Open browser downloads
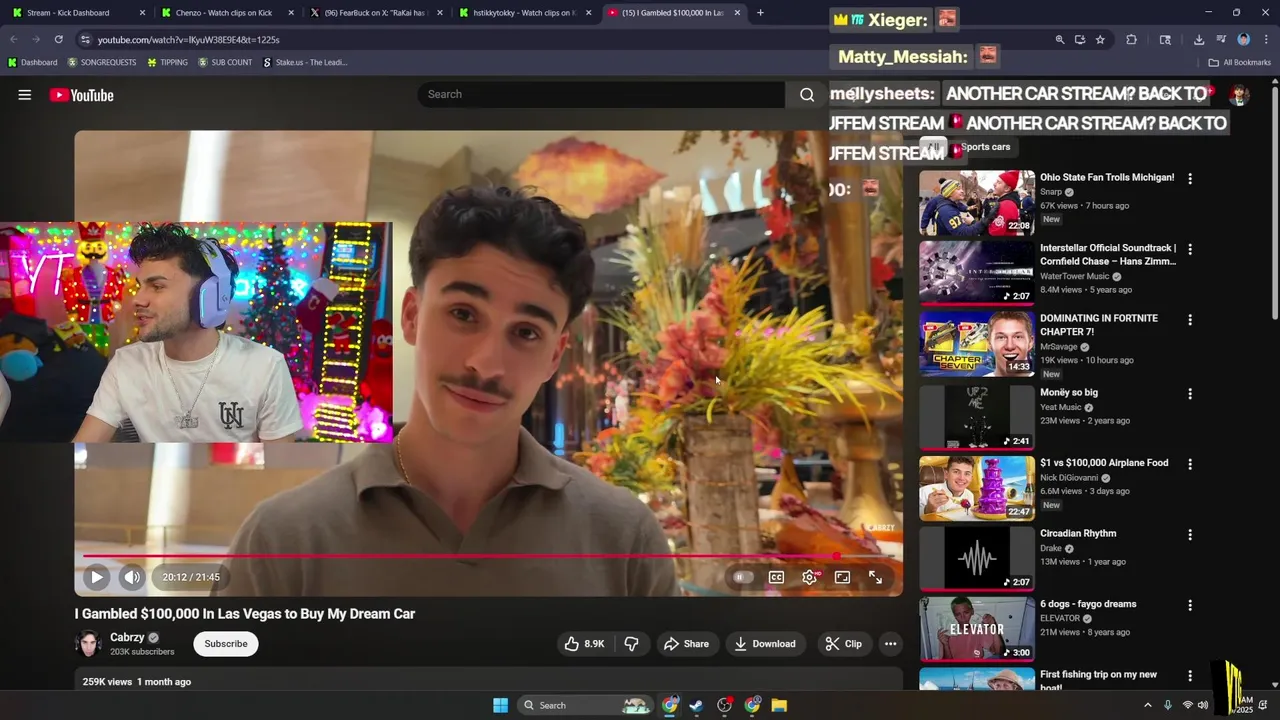 pos(1198,39)
